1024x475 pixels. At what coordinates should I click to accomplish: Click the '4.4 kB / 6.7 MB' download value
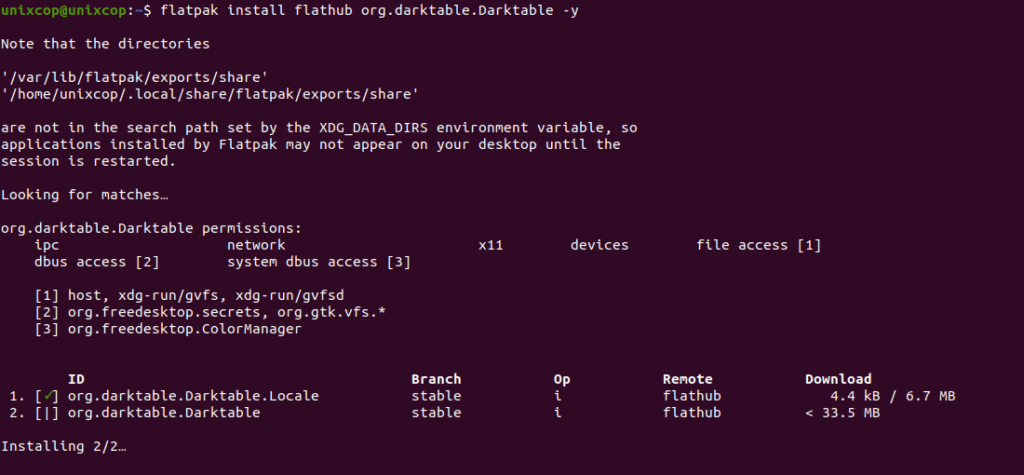893,396
